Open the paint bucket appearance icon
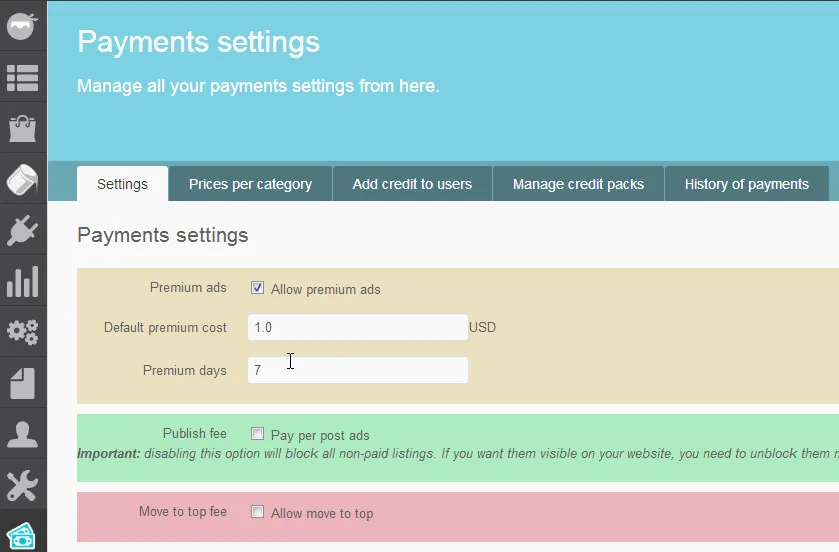Viewport: 839px width, 552px height. (x=22, y=180)
